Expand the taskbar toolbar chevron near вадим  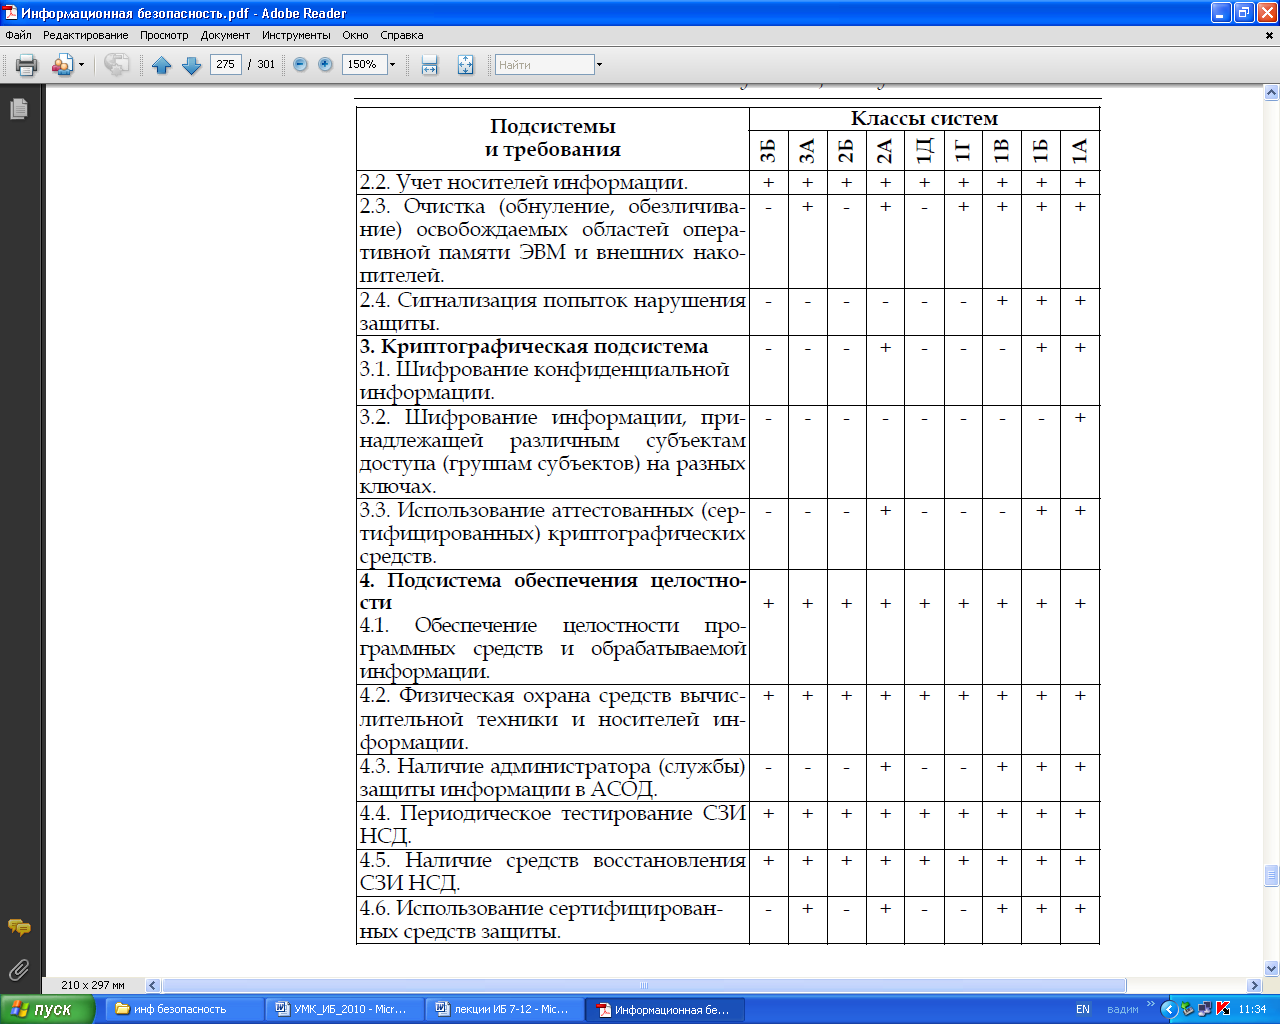tap(1150, 1004)
